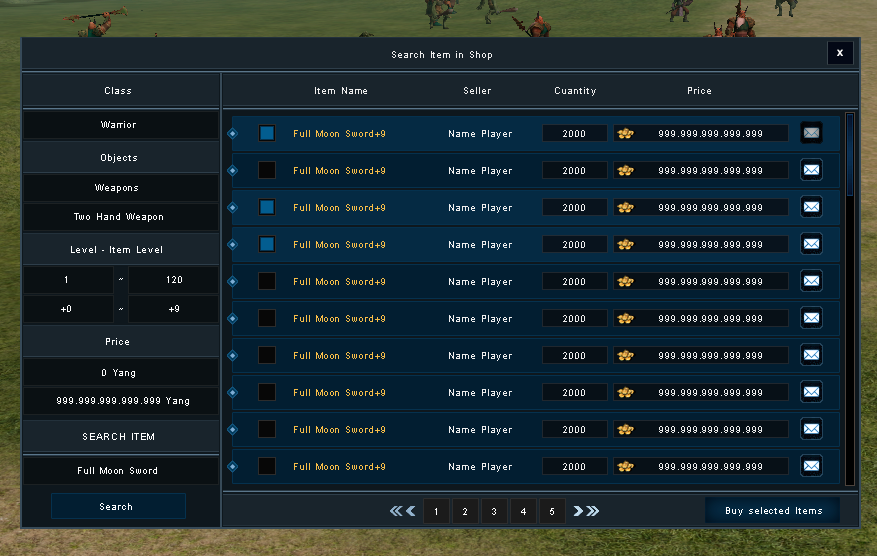Screen dimensions: 877x556
Task: Go to results page 4
Action: point(523,511)
